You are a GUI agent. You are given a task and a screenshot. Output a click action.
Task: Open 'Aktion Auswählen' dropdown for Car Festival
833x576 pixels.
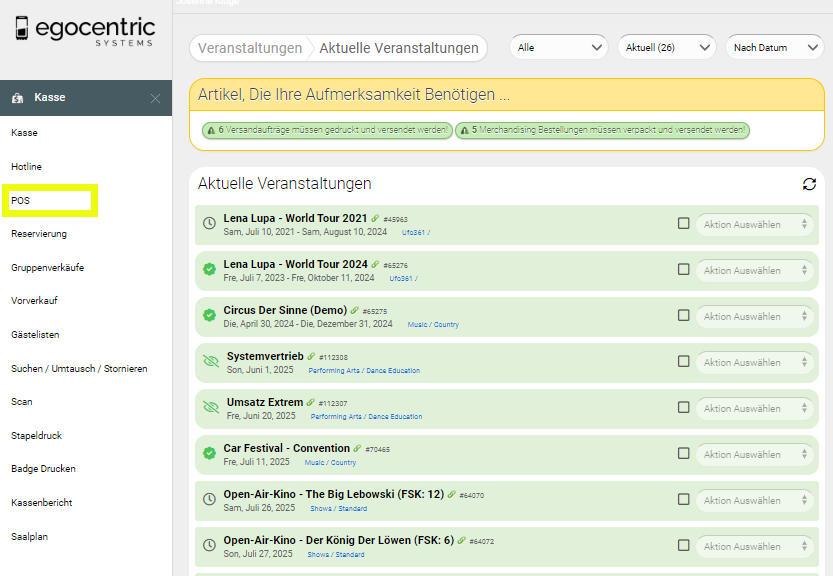pyautogui.click(x=754, y=454)
